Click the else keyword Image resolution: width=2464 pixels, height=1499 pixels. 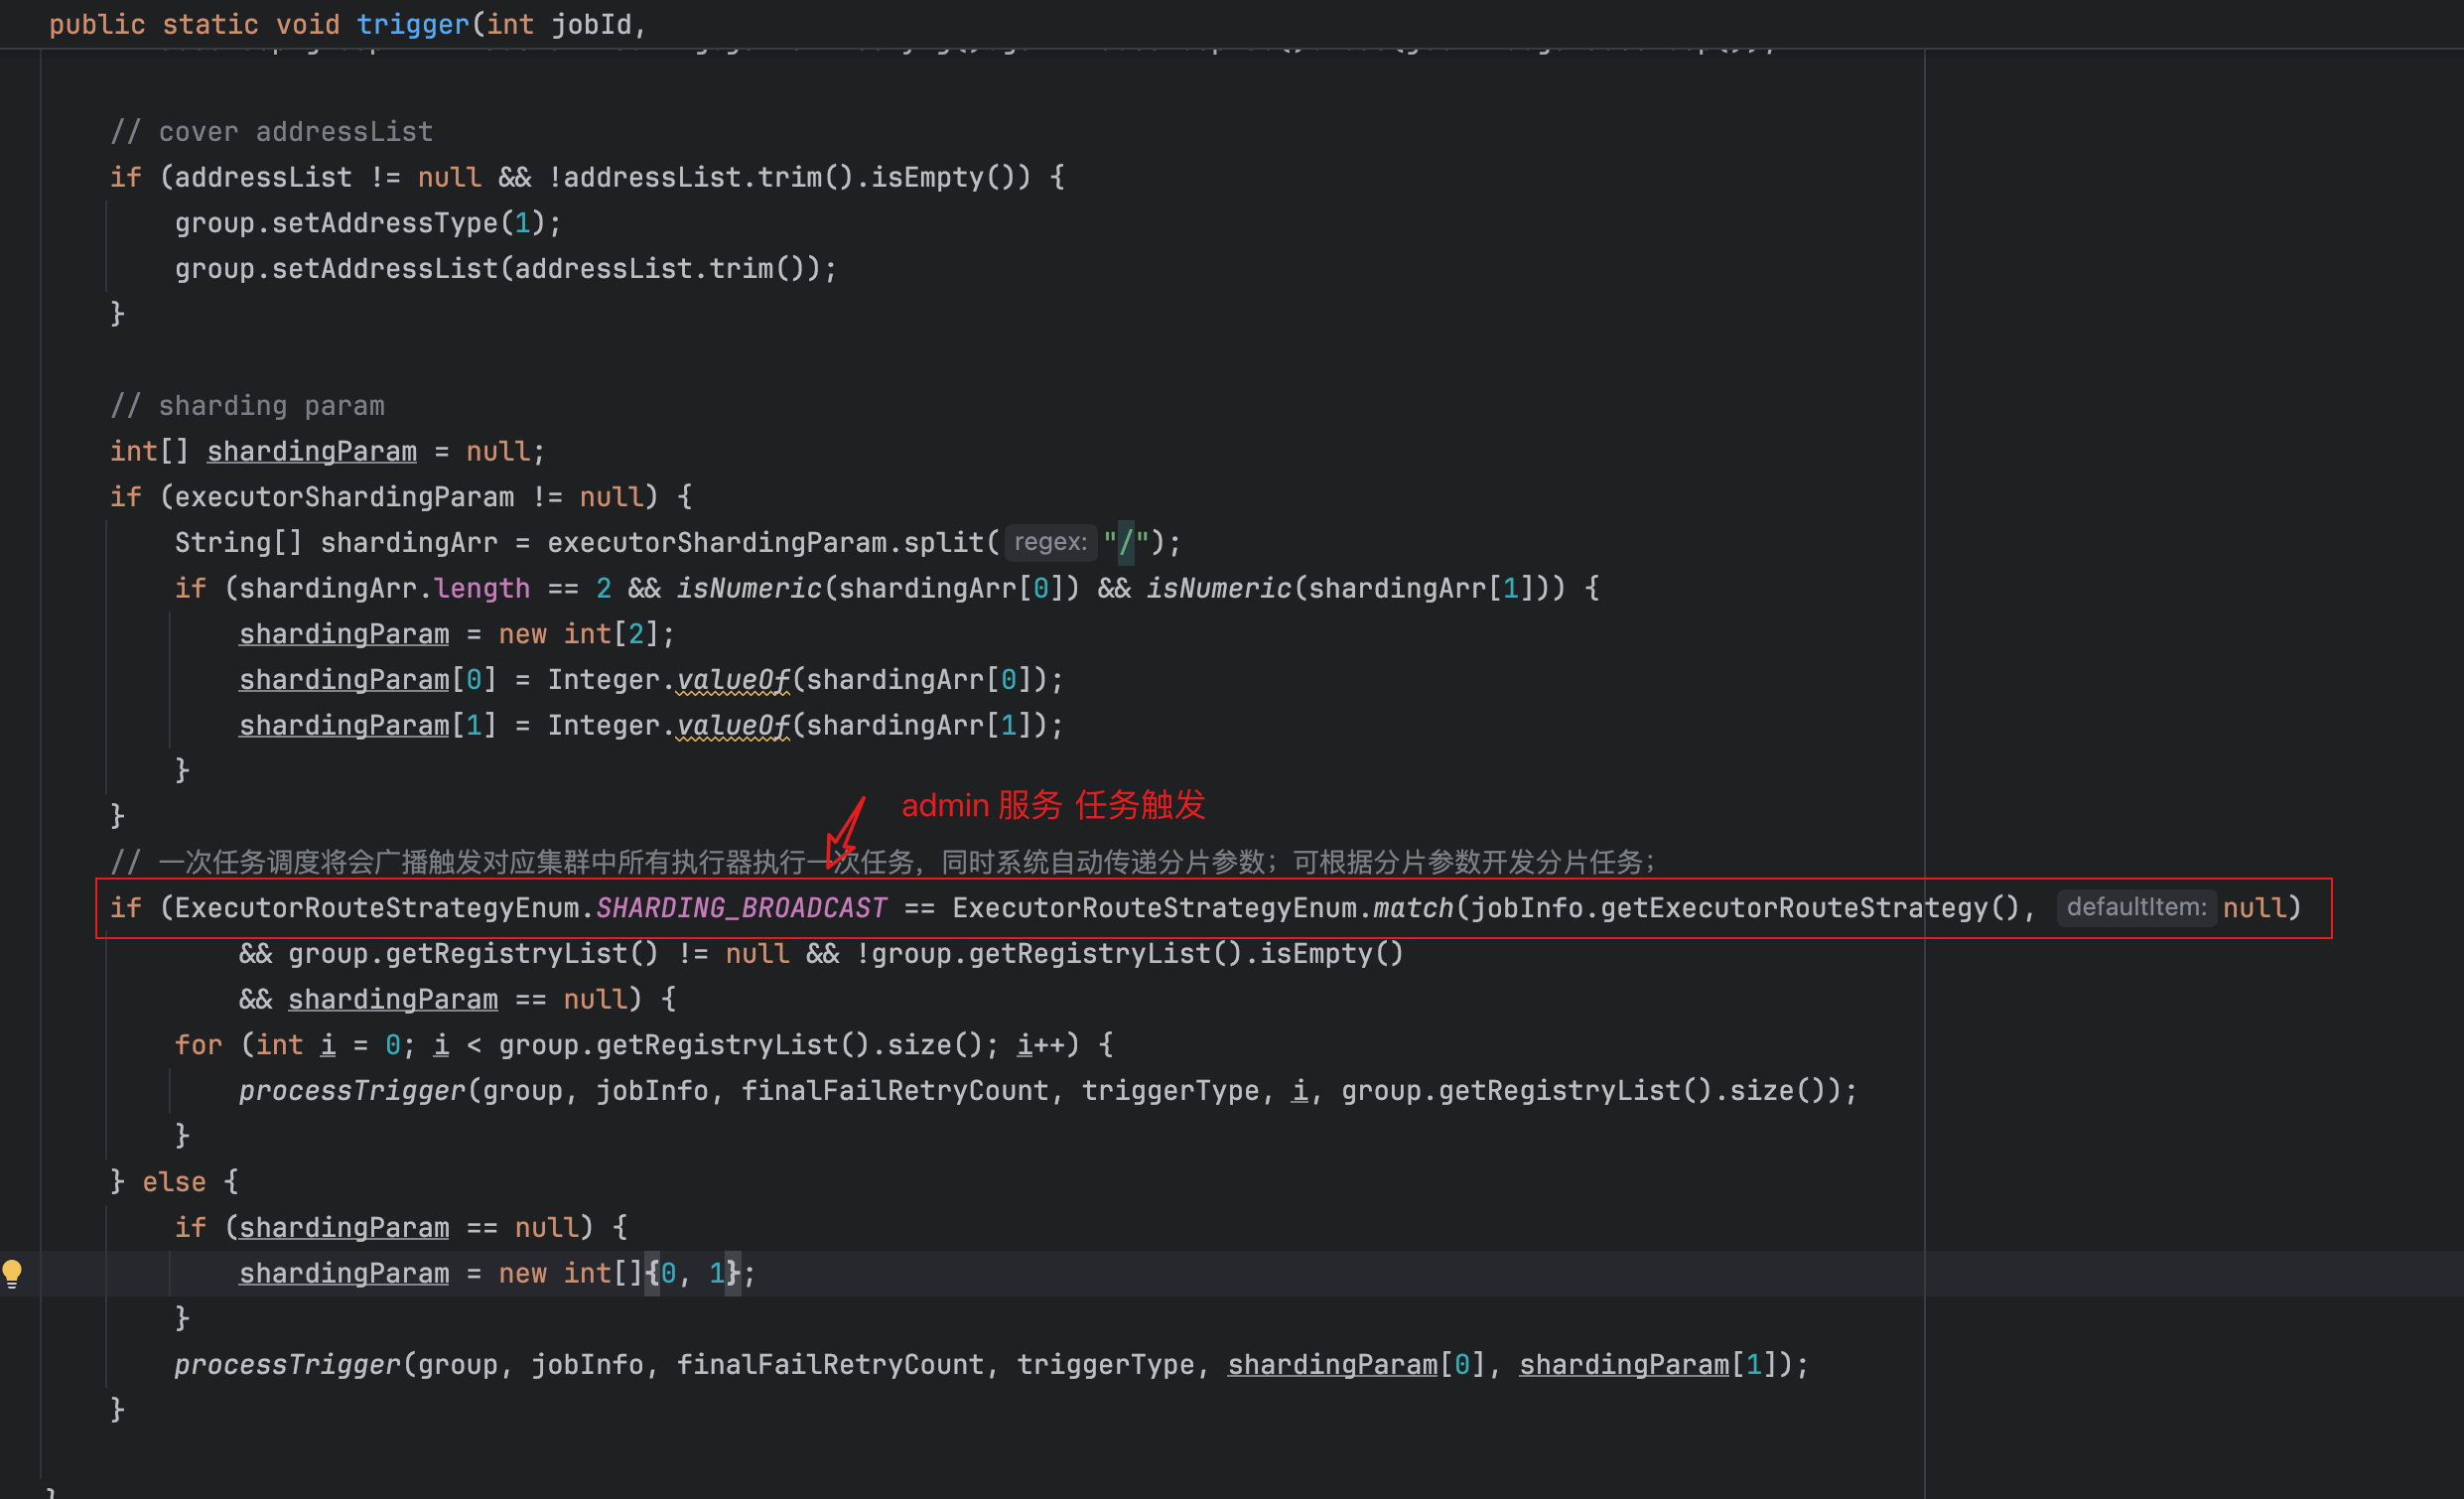[x=174, y=1182]
